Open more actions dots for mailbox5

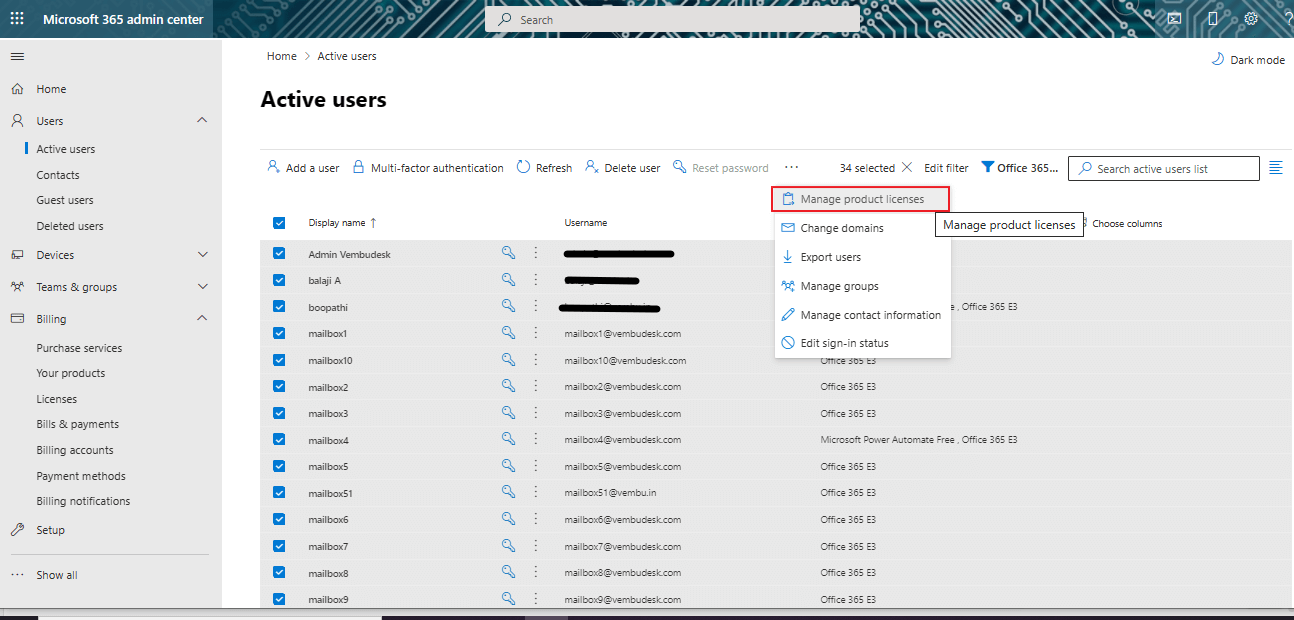pyautogui.click(x=535, y=466)
